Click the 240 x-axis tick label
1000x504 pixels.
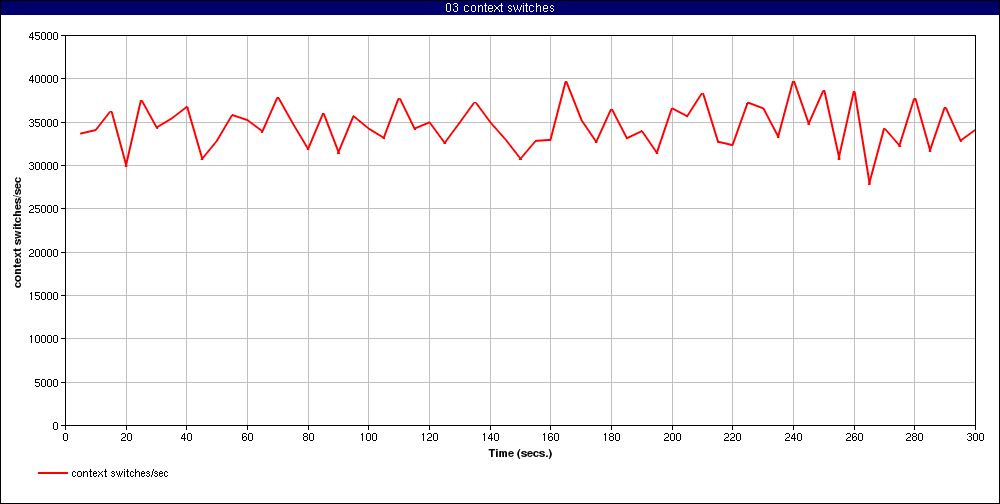pos(793,436)
